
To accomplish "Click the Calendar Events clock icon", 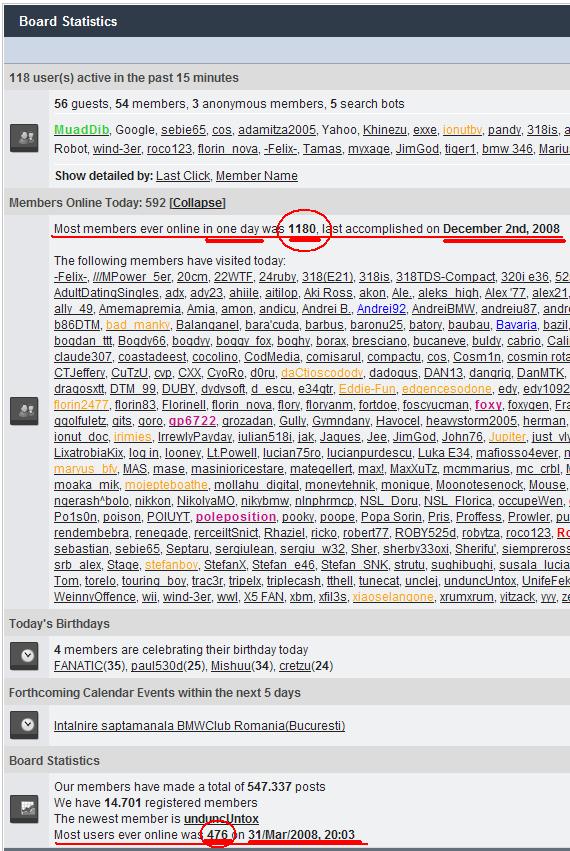I will 24,725.
